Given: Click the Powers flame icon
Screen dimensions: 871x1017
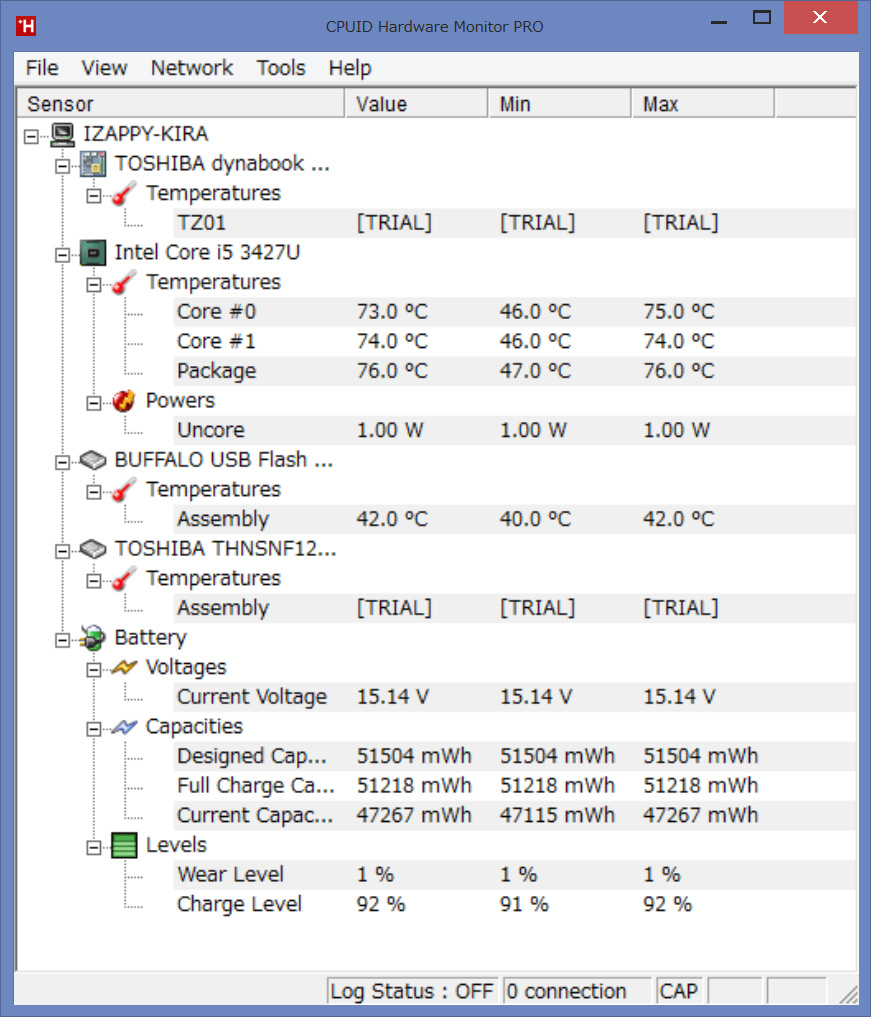Looking at the screenshot, I should coord(124,401).
